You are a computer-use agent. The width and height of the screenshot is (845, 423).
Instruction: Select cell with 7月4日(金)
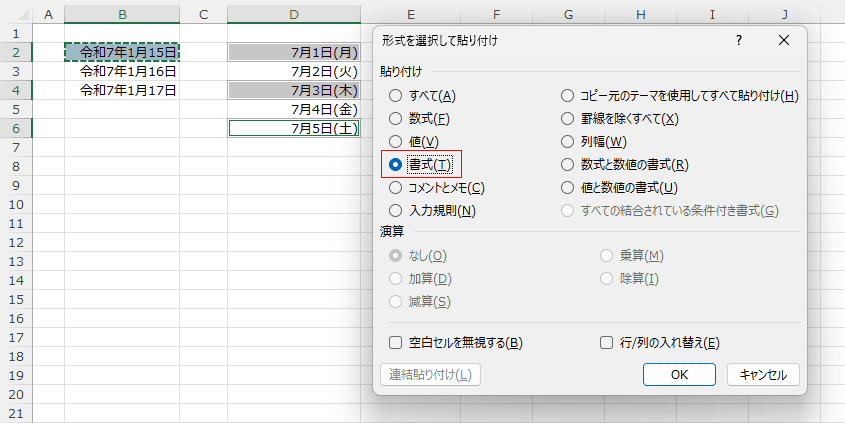(294, 109)
